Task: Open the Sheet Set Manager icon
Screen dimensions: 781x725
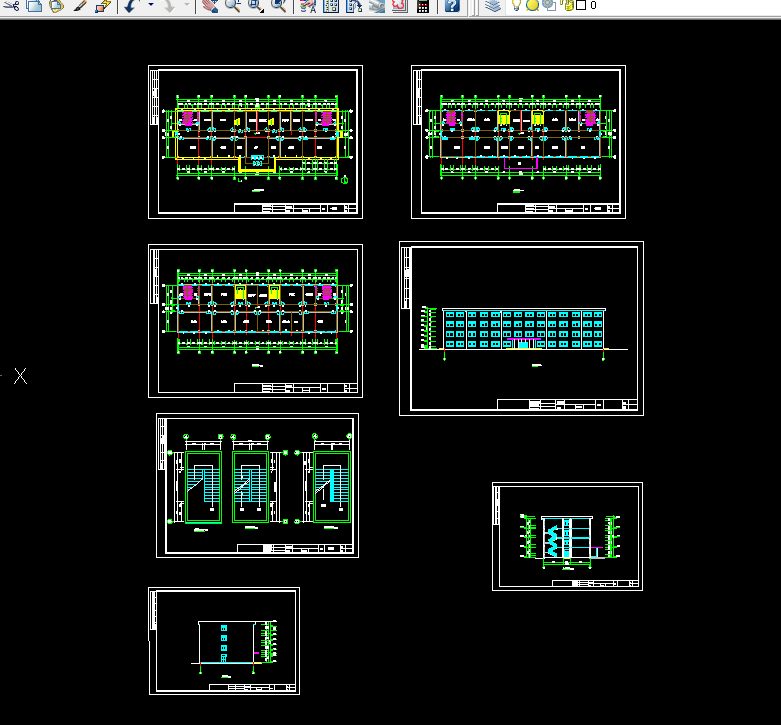Action: coord(377,6)
